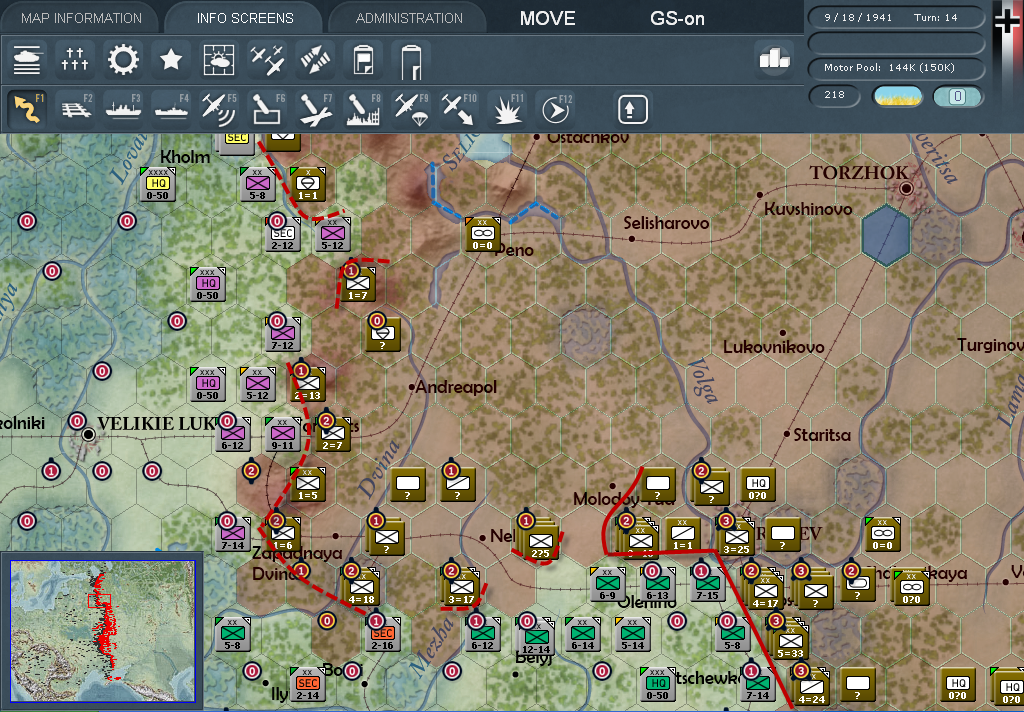Select the green 6-9 division counter

tap(607, 584)
